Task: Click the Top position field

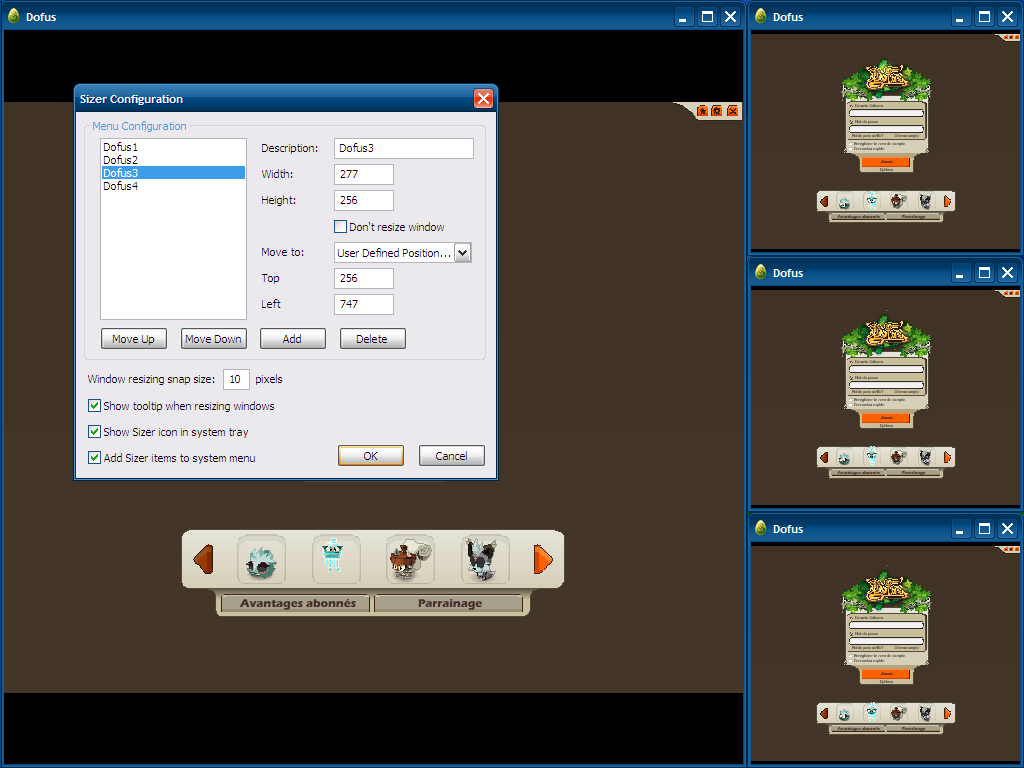Action: point(364,278)
